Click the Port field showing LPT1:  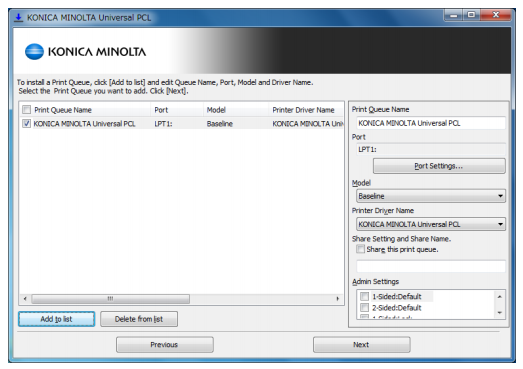pos(431,149)
